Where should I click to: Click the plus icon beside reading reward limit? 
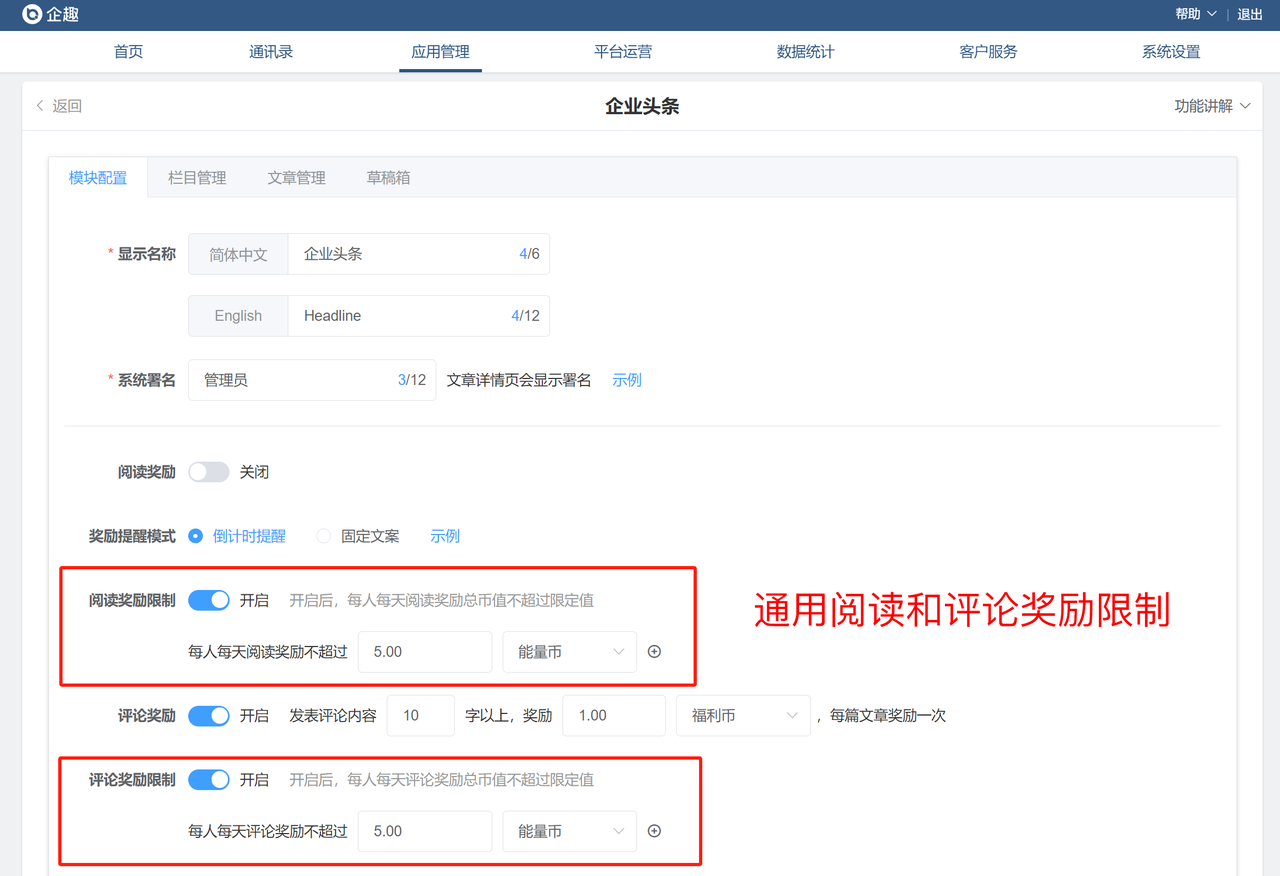click(x=655, y=652)
